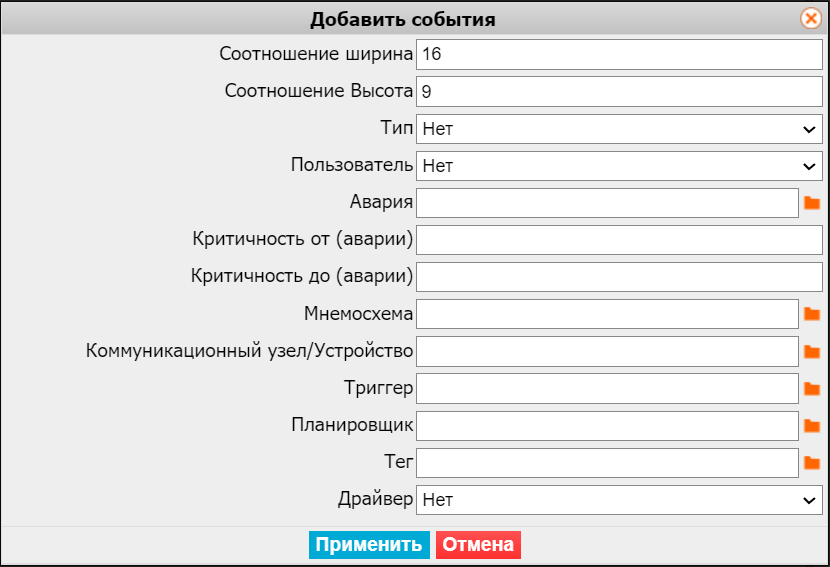Viewport: 830px width, 567px height.
Task: Browse for Мнемосхема with folder icon
Action: (811, 314)
